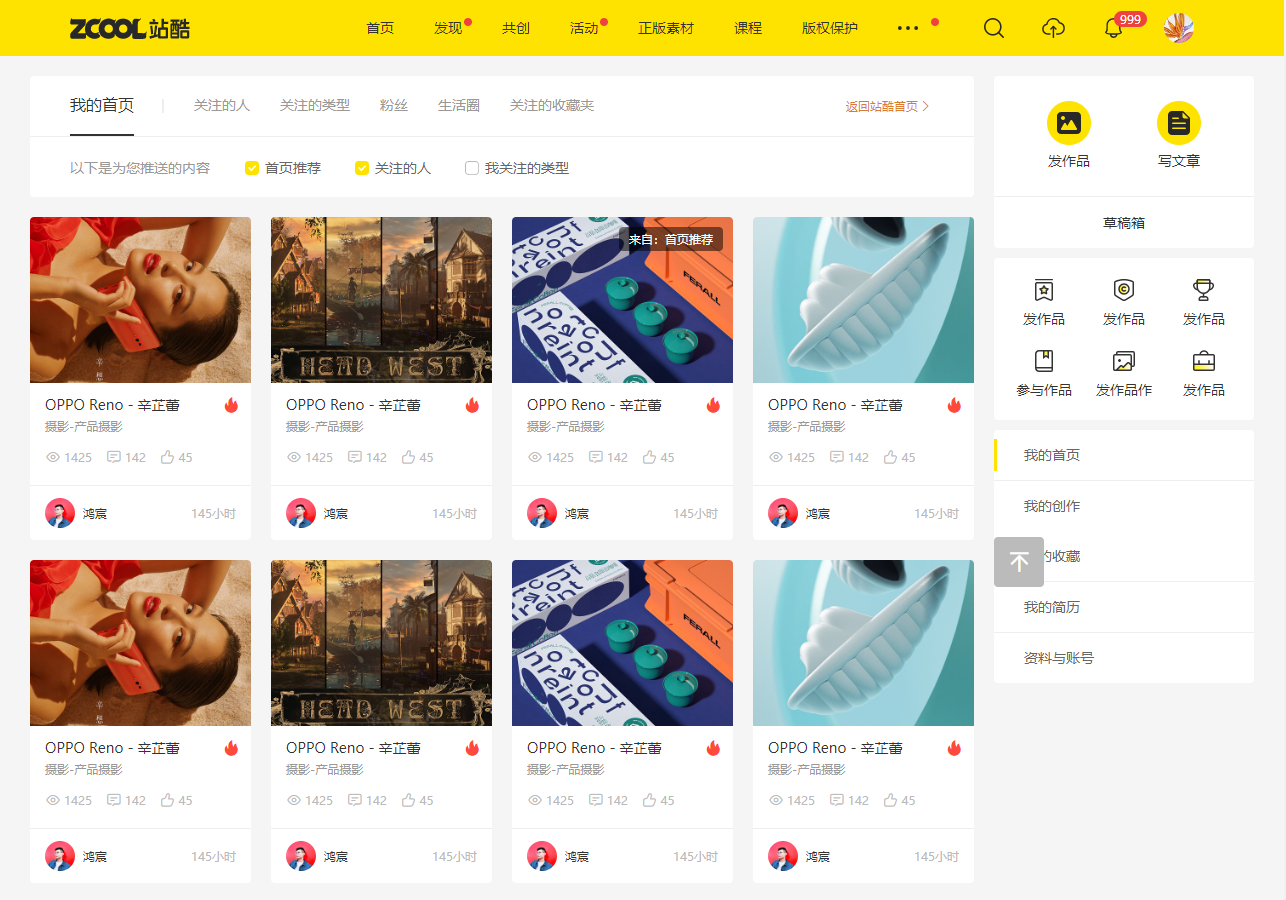Toggle the 关注的人 checkbox
The width and height of the screenshot is (1286, 900).
[x=362, y=168]
